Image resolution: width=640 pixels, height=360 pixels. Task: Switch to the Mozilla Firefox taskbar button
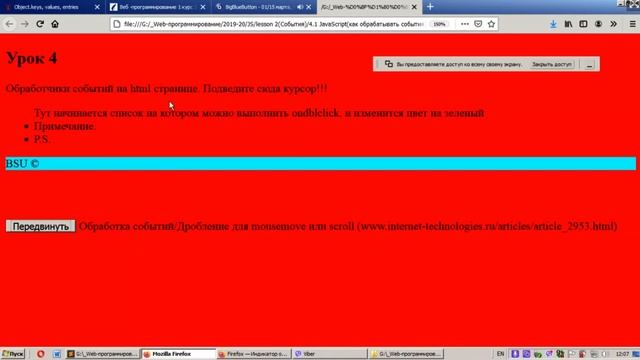(x=178, y=354)
